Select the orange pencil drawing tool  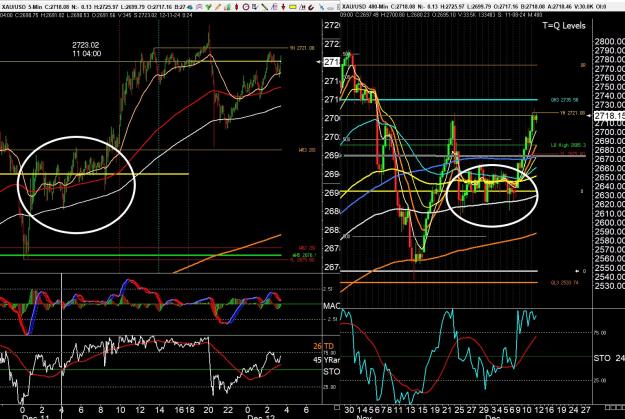[218, 7]
